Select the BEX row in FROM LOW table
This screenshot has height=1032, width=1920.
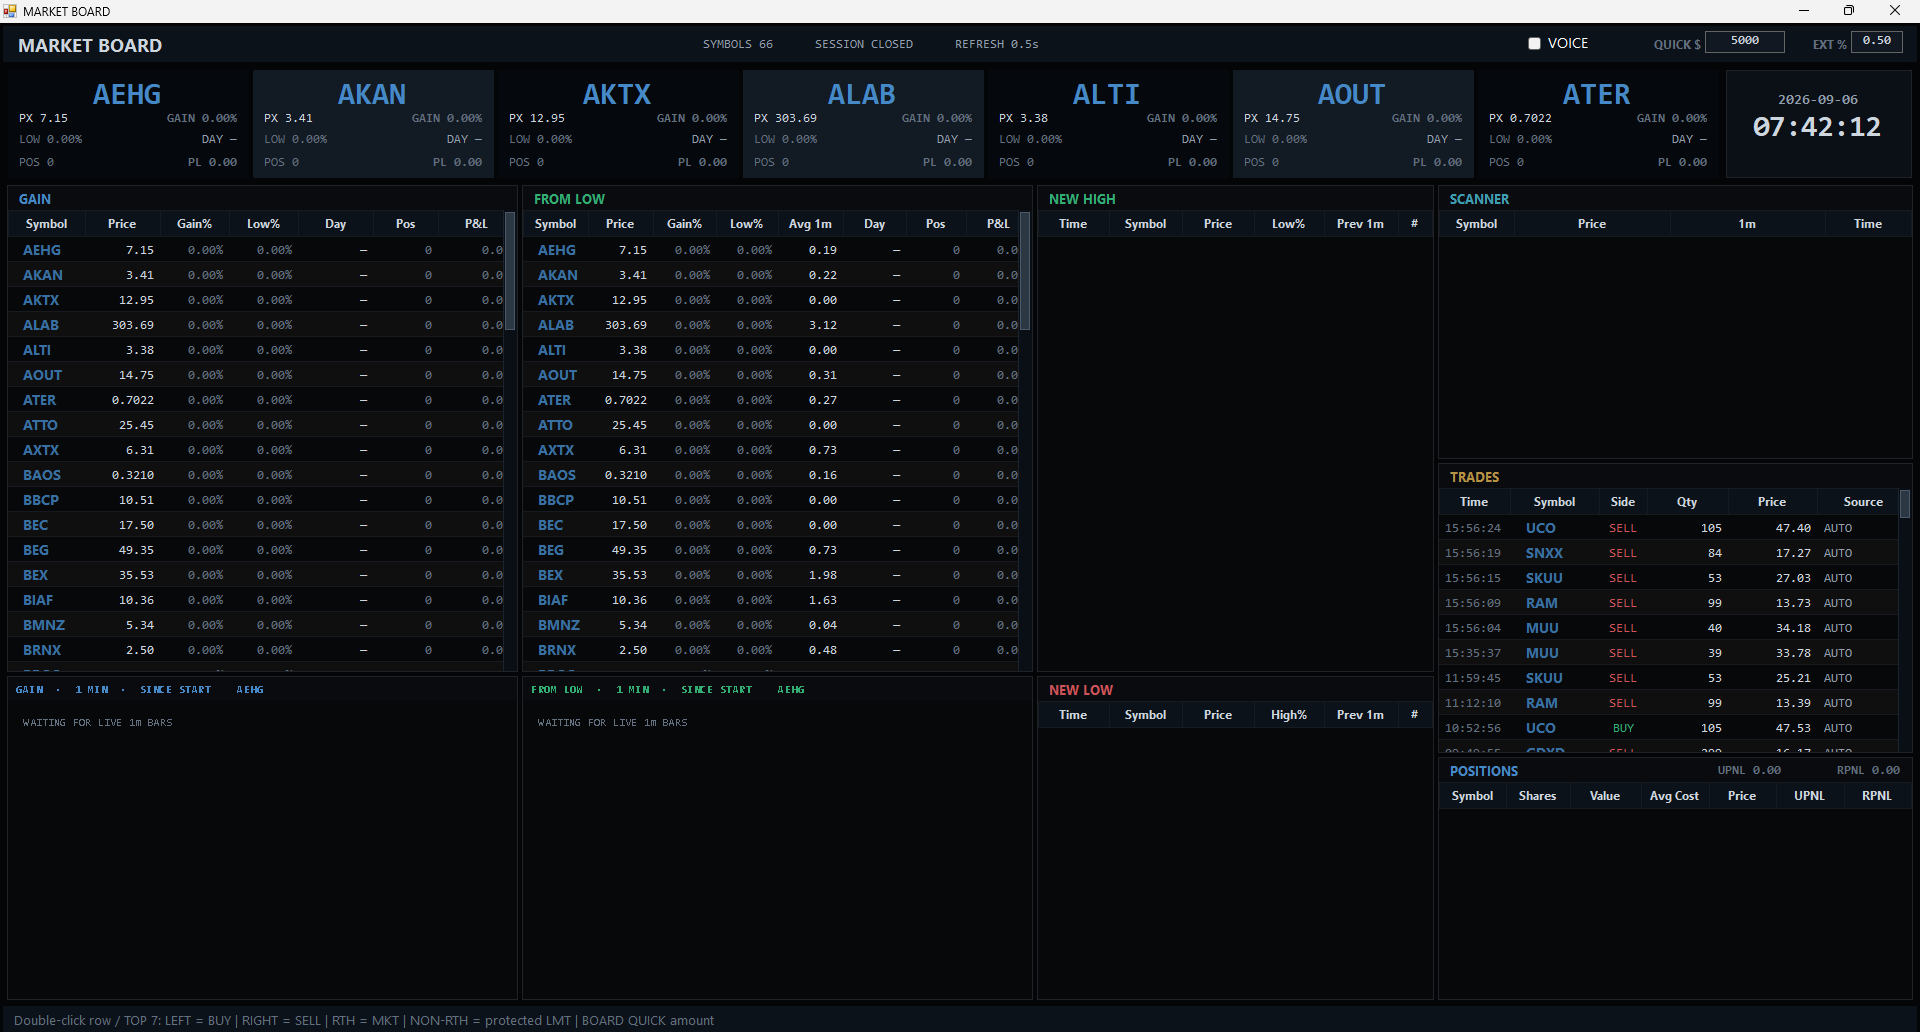[771, 575]
